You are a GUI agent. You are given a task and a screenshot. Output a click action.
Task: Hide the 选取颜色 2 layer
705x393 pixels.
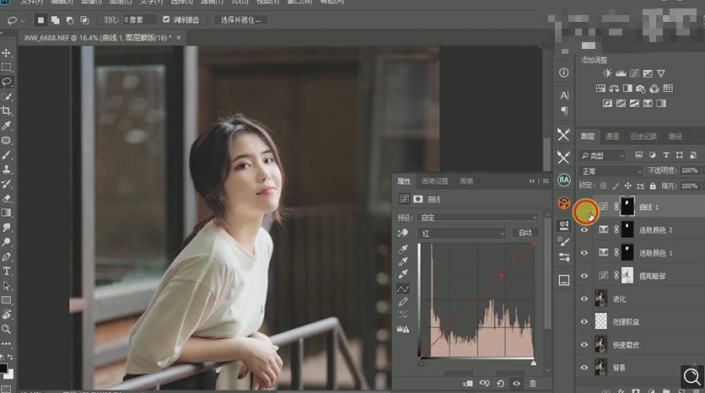[584, 230]
